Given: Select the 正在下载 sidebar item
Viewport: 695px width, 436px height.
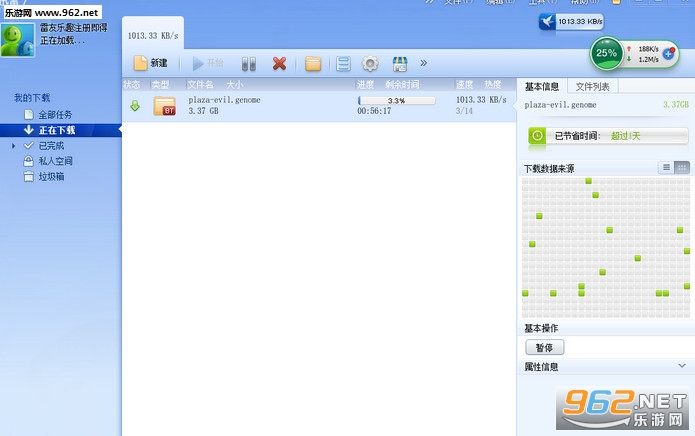Looking at the screenshot, I should click(x=61, y=130).
